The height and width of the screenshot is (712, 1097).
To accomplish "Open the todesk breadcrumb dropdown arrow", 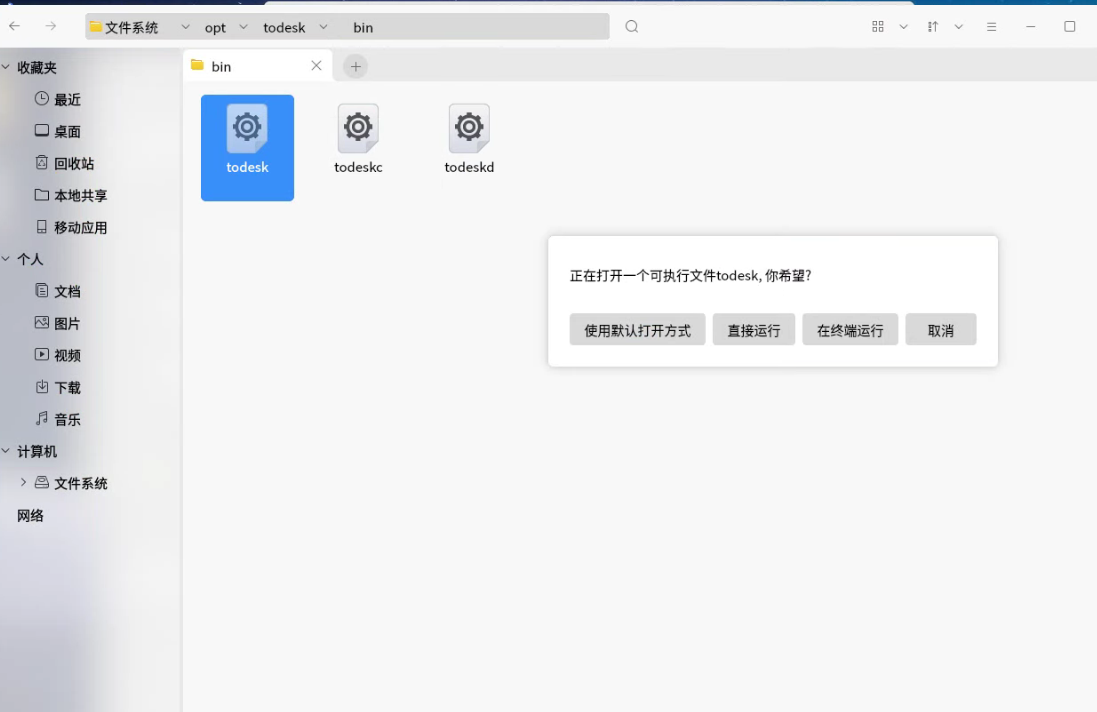I will coord(323,27).
